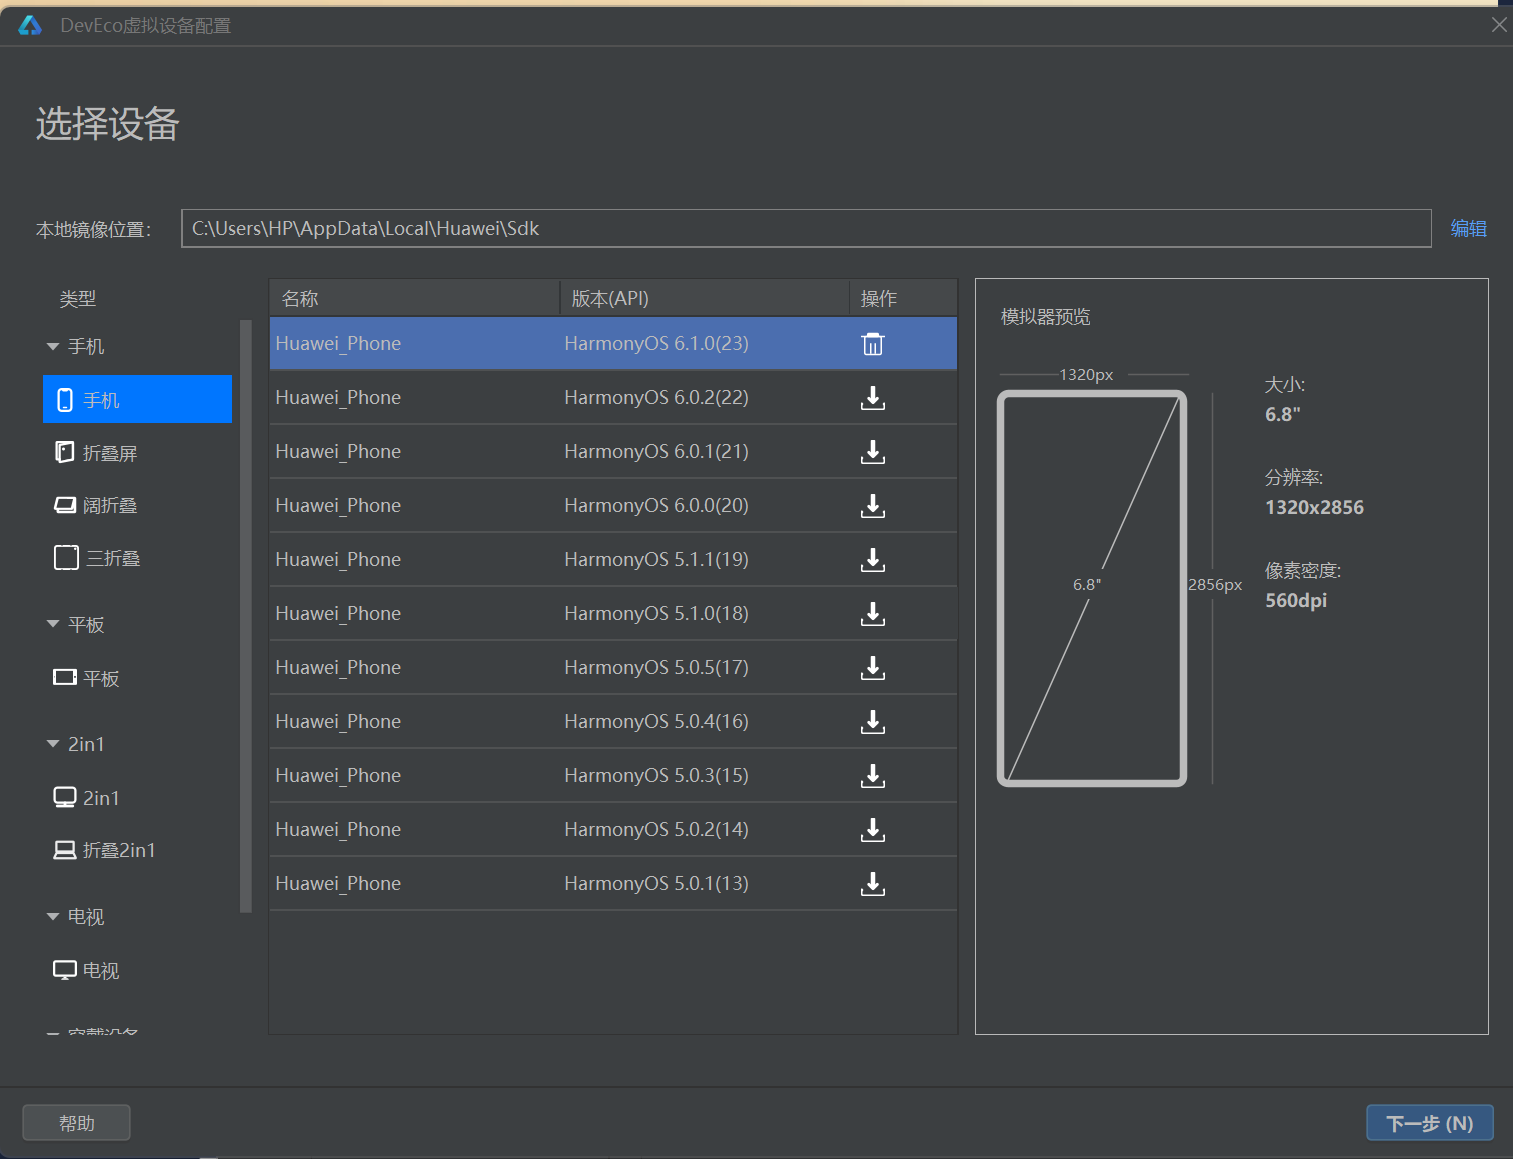Download the HarmonyOS 5.0.1(13) image
This screenshot has height=1159, width=1513.
[873, 884]
